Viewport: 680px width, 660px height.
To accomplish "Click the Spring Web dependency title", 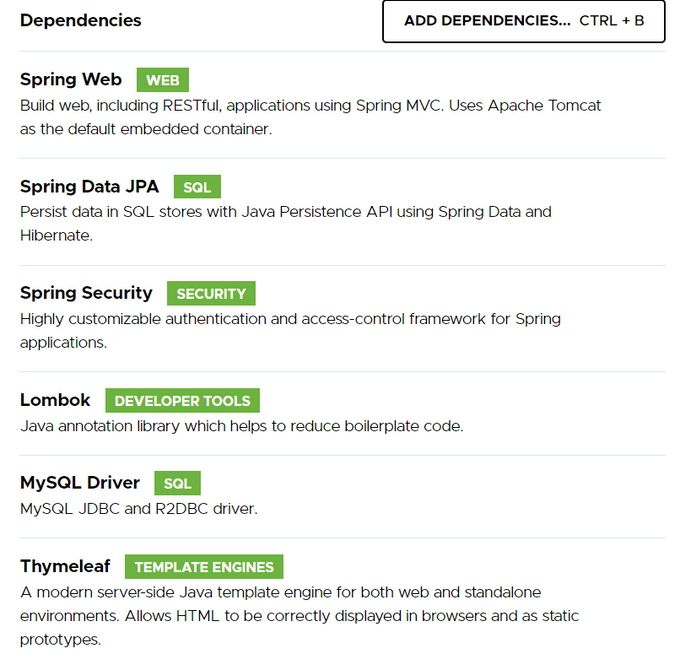I will (71, 79).
